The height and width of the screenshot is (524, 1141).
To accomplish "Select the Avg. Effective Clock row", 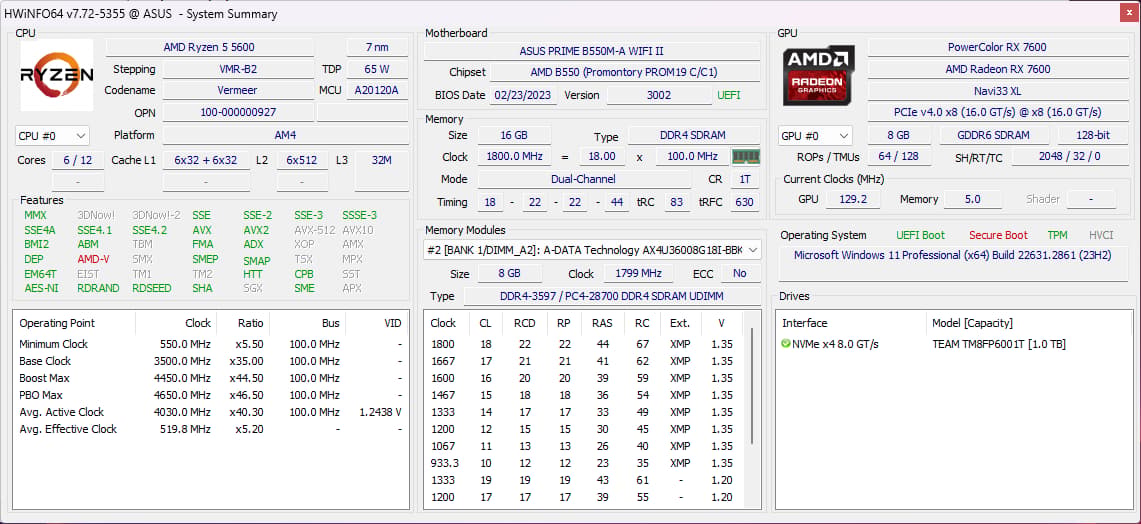I will [211, 429].
